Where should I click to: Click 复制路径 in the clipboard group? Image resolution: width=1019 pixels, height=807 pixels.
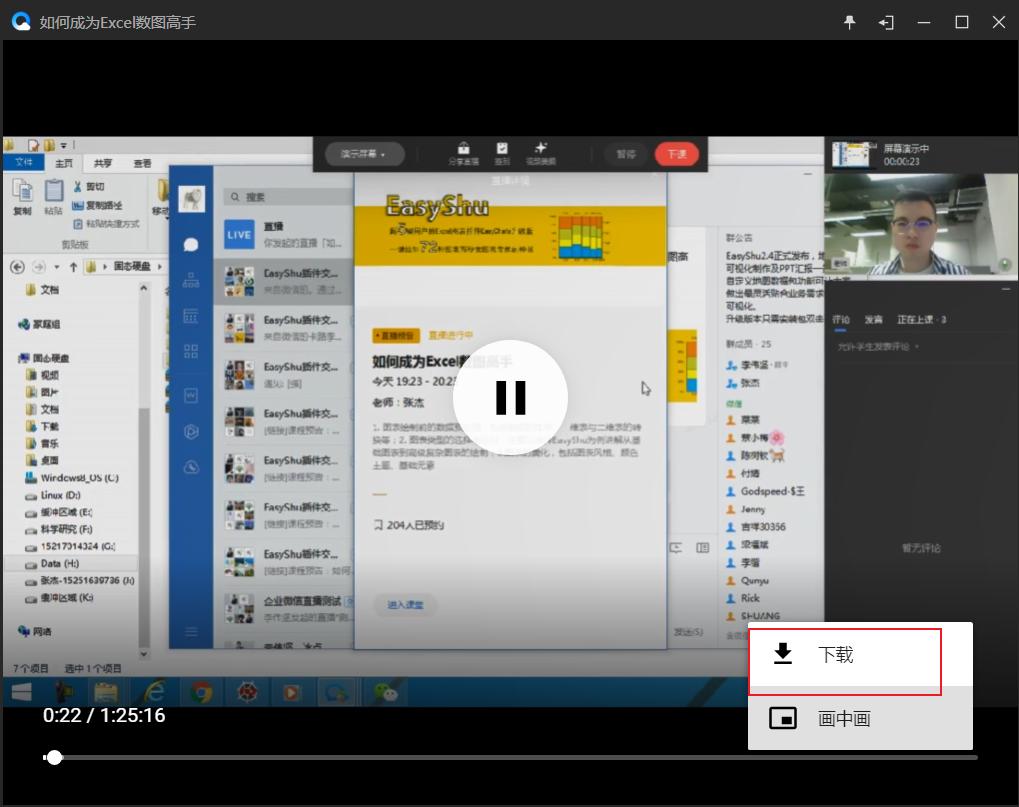[97, 205]
